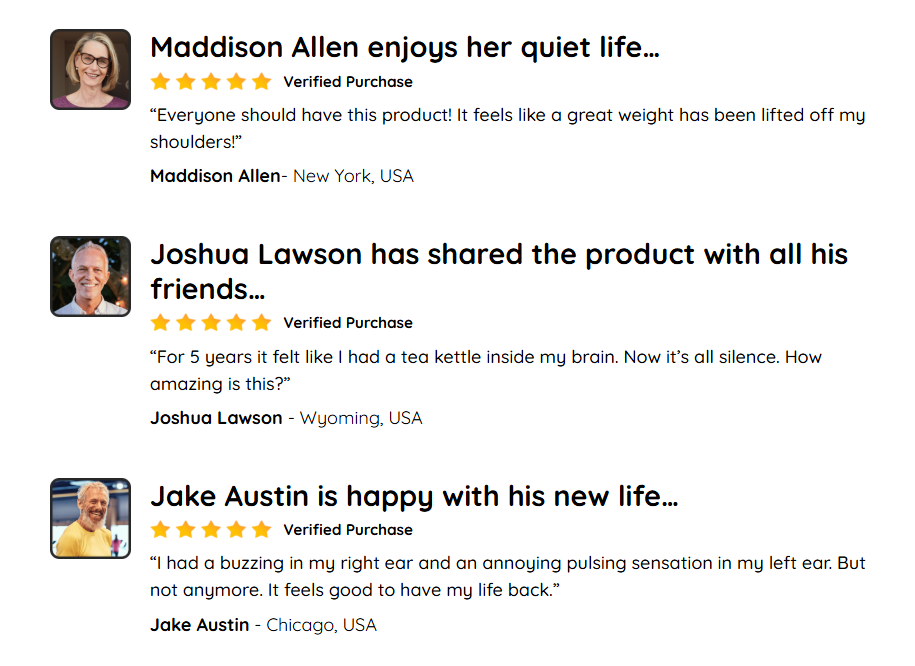This screenshot has width=915, height=666.
Task: Click the "Joshua Lawson has shared the product" headline
Action: tap(498, 271)
